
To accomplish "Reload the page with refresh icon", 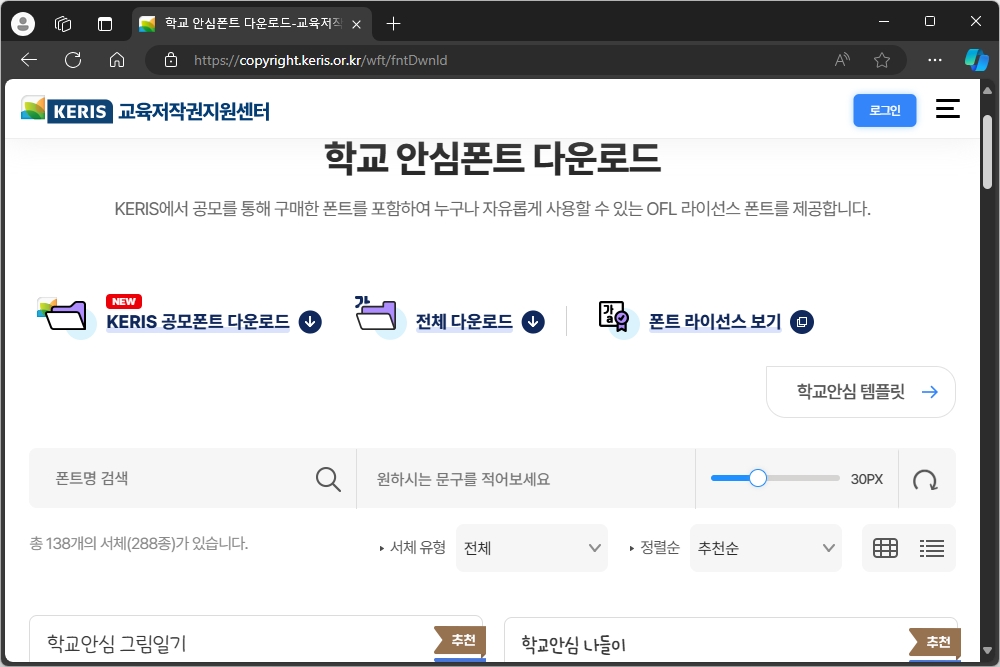I will tap(73, 60).
